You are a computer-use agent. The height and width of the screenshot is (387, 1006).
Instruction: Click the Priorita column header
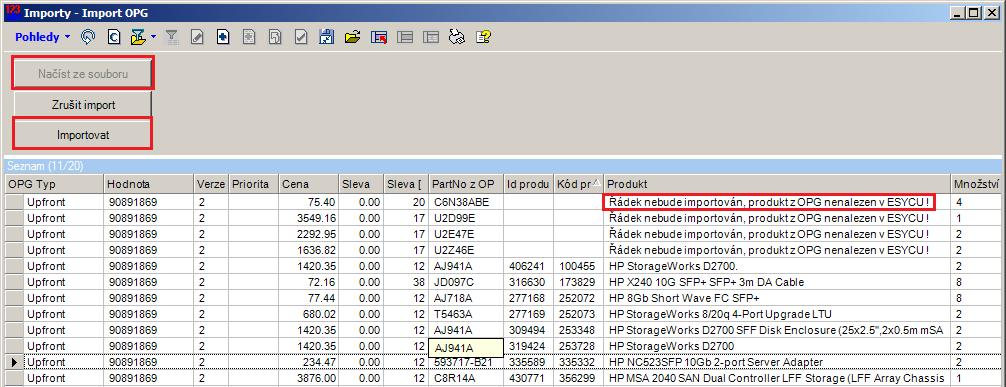pos(253,185)
